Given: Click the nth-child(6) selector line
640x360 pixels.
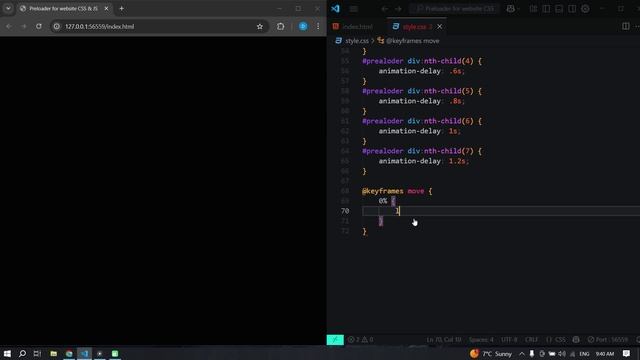Looking at the screenshot, I should pyautogui.click(x=422, y=121).
